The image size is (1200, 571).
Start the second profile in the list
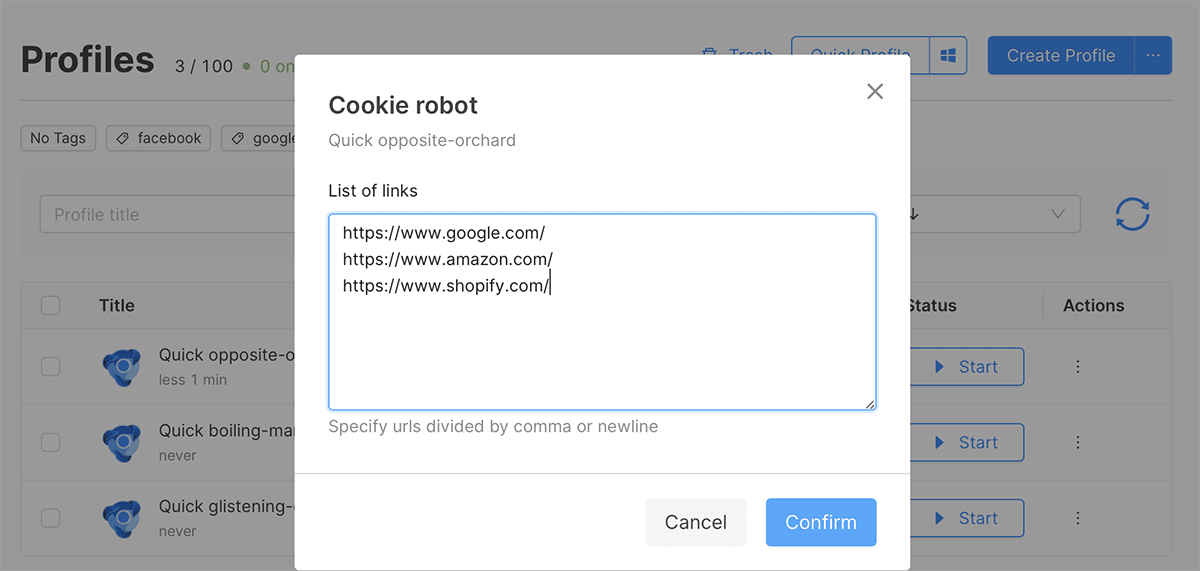[x=966, y=442]
